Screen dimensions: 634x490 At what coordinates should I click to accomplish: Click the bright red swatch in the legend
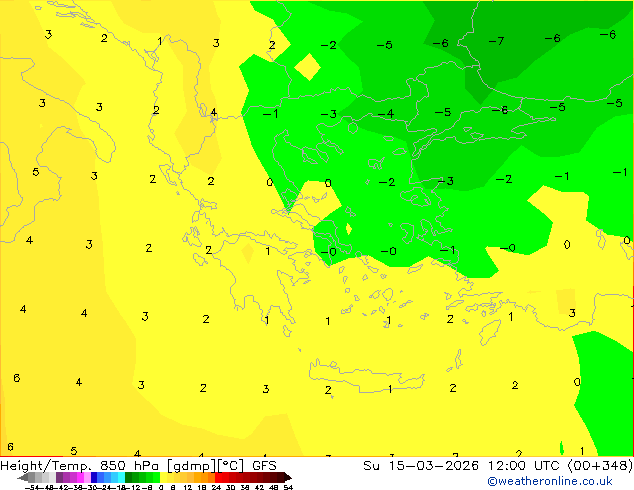coord(218,478)
